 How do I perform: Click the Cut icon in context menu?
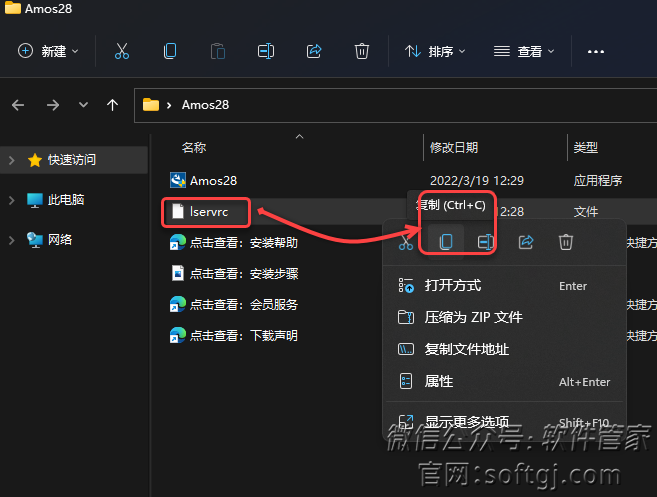(406, 242)
